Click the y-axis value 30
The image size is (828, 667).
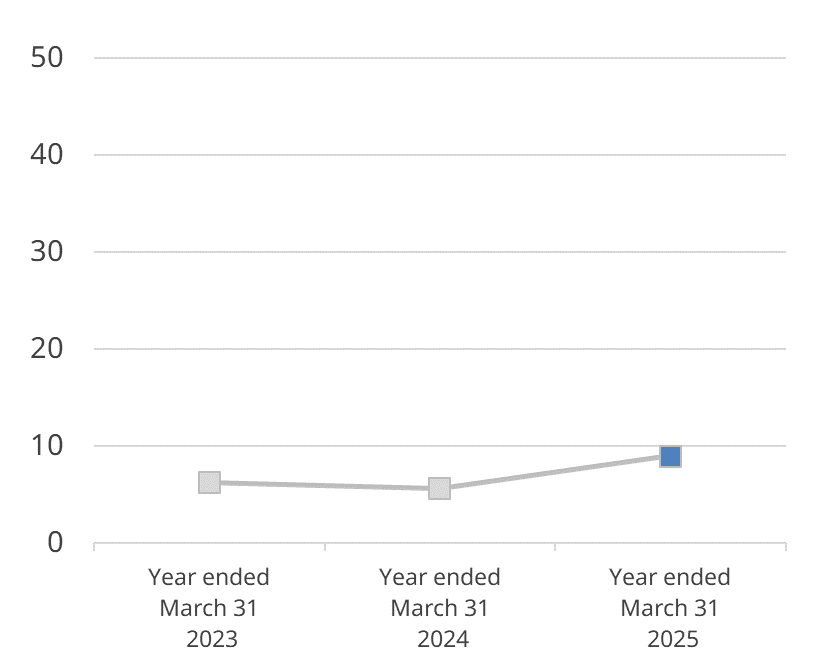point(46,251)
